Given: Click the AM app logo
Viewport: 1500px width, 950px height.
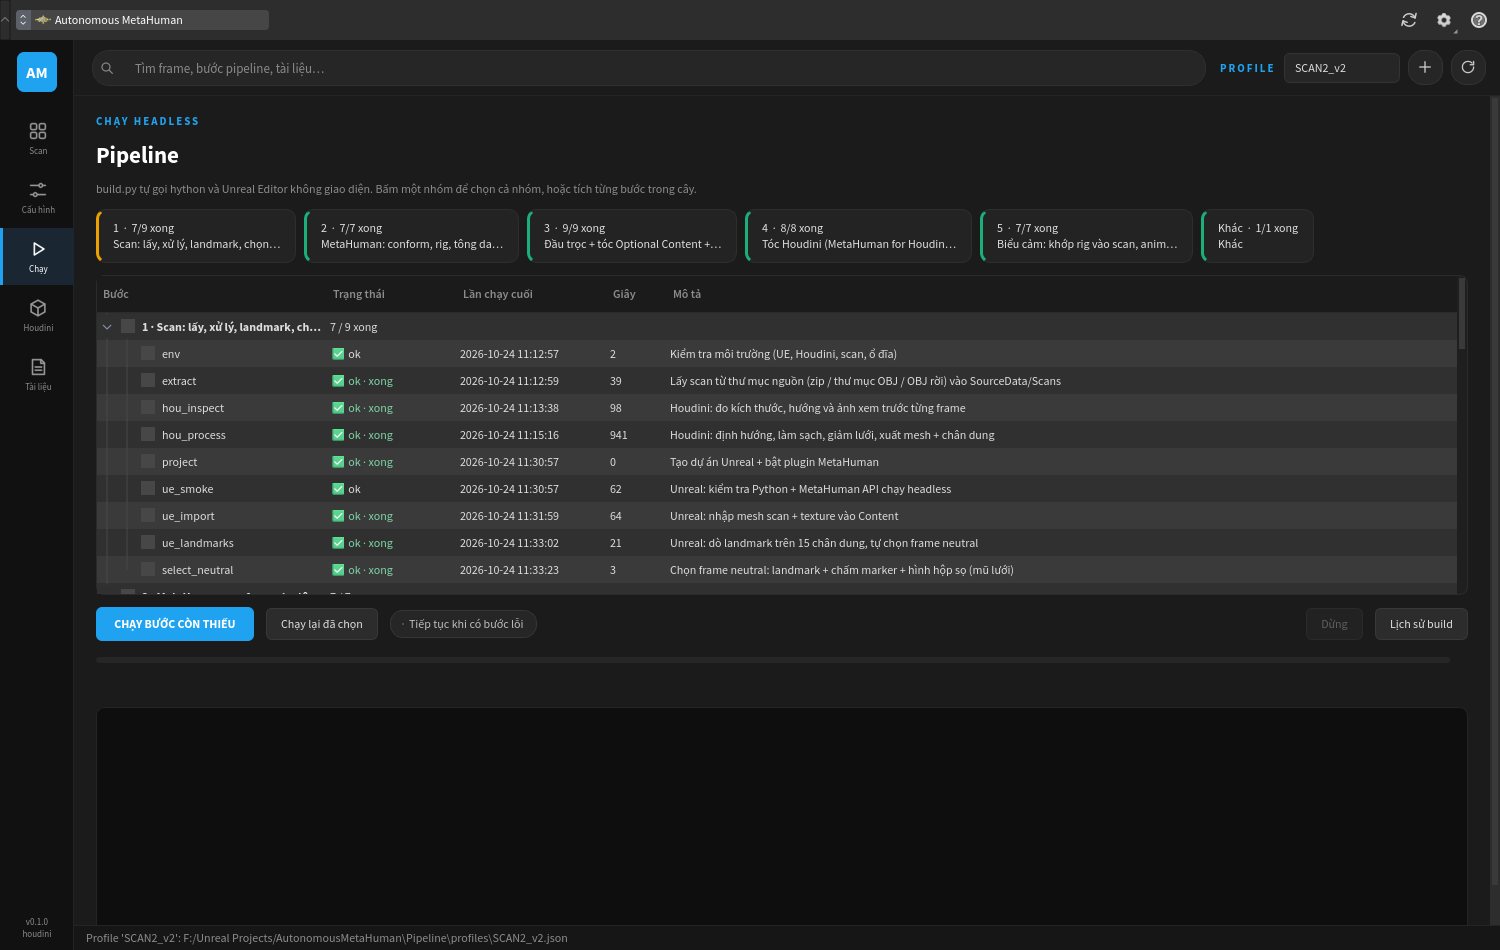Looking at the screenshot, I should [x=37, y=72].
